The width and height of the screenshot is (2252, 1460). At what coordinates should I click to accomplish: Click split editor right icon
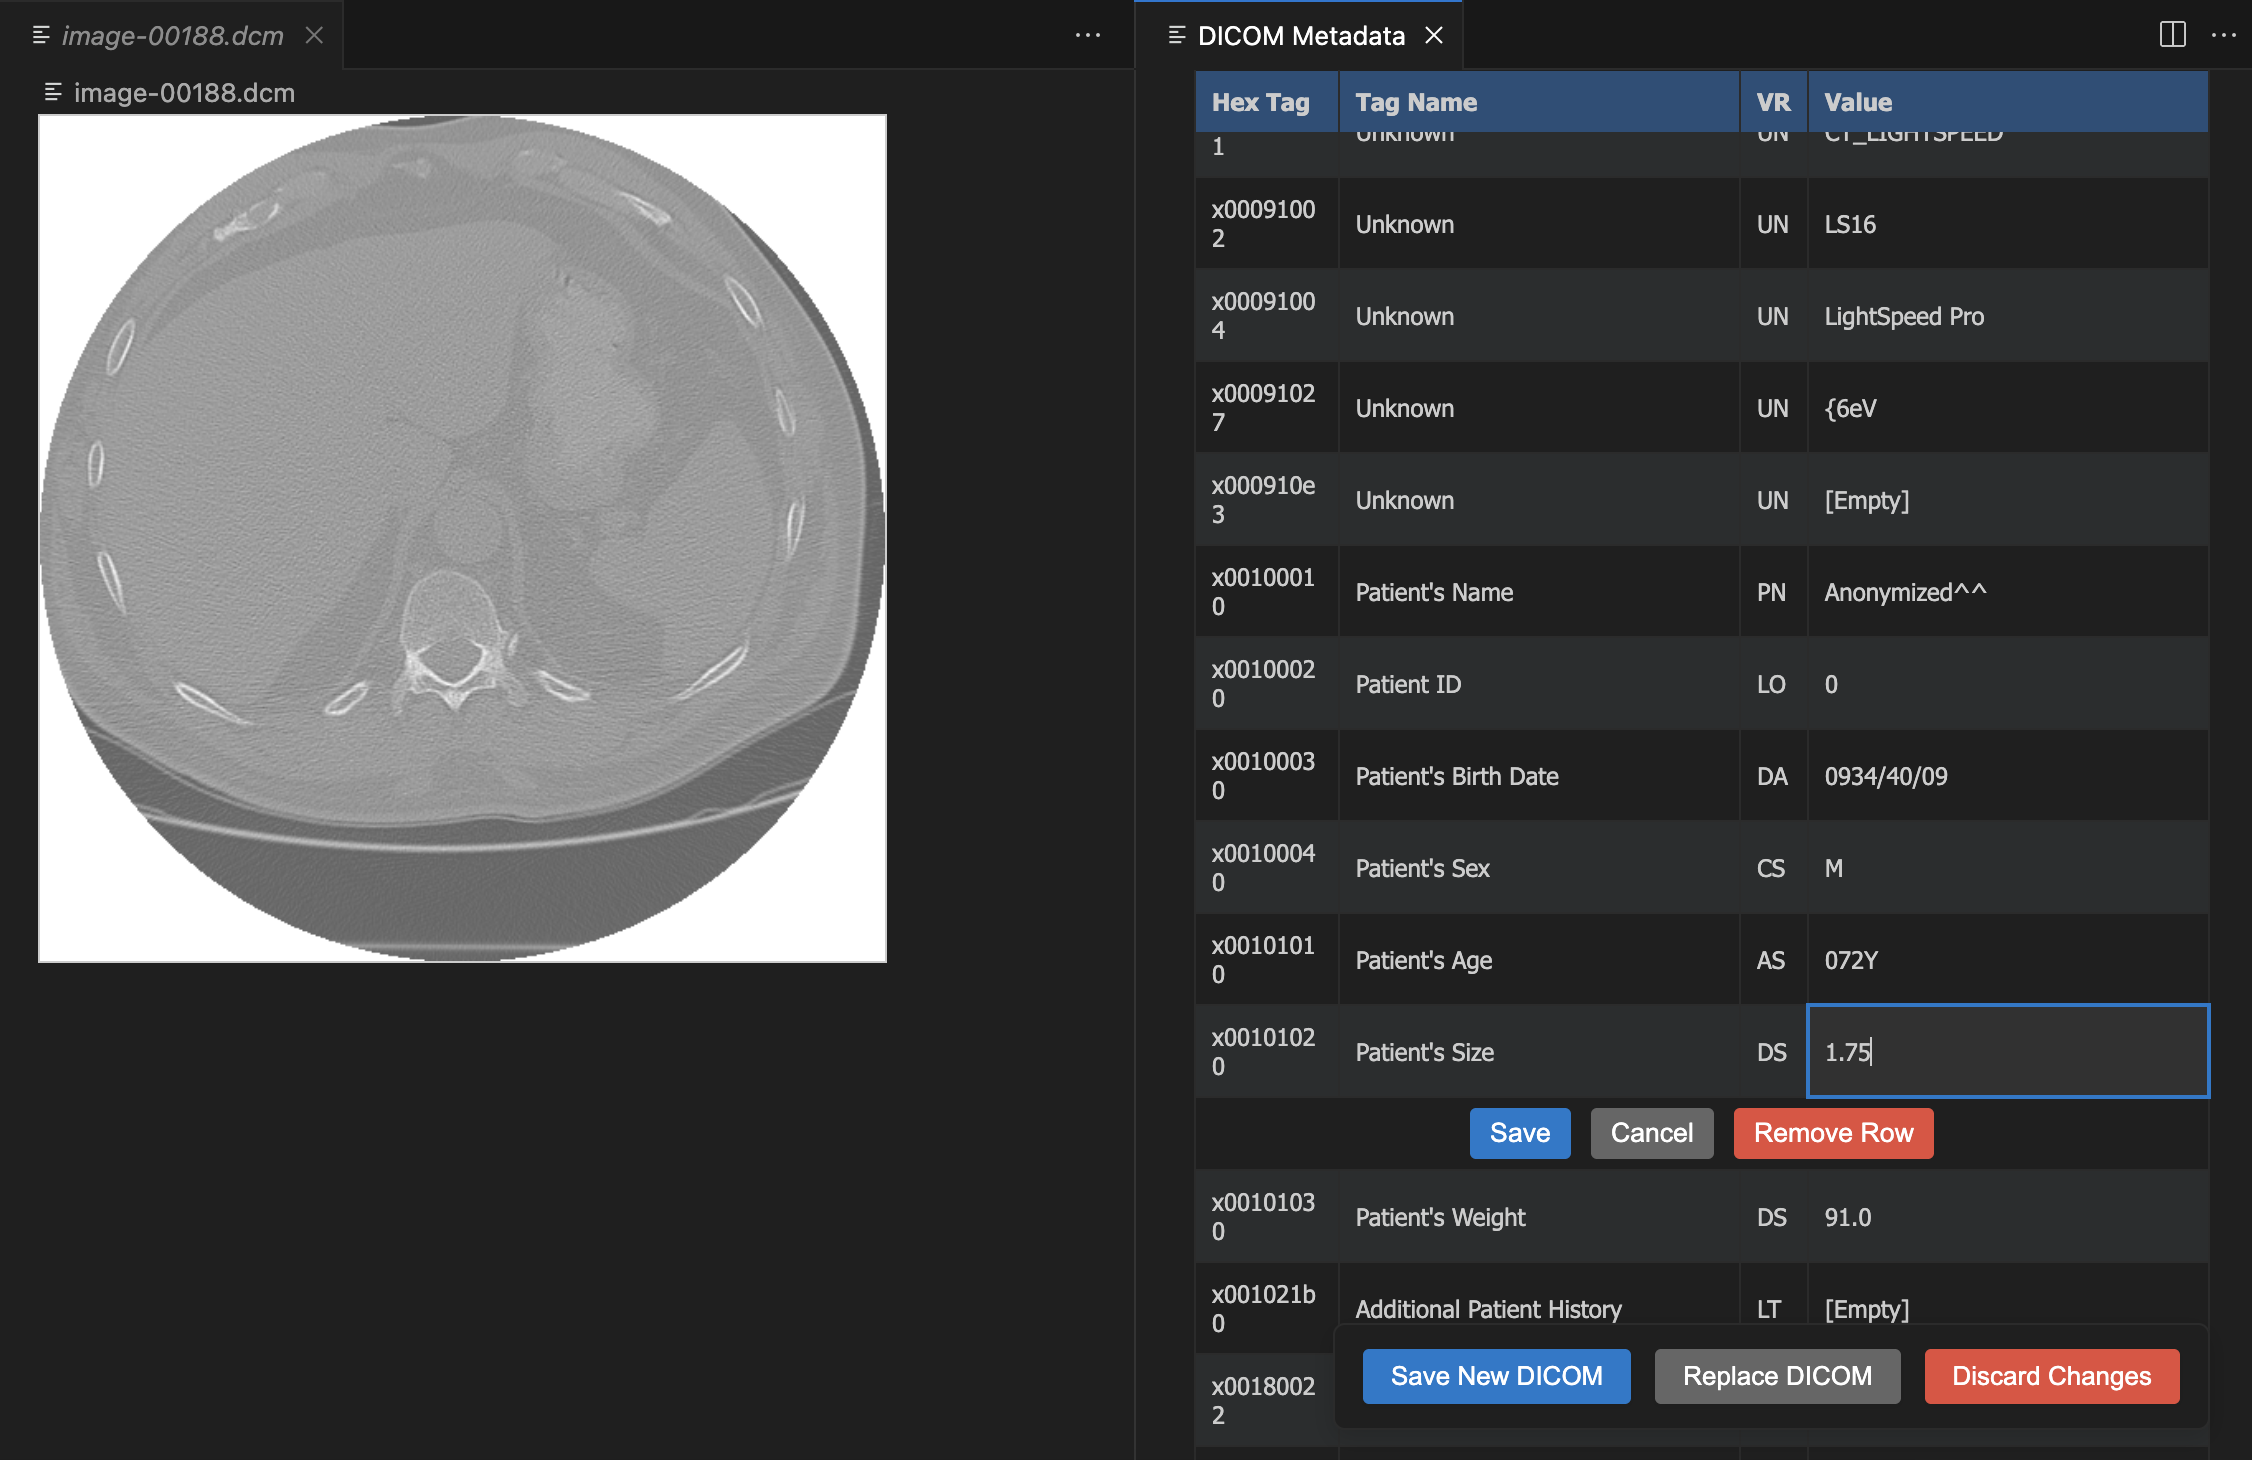(x=2172, y=35)
